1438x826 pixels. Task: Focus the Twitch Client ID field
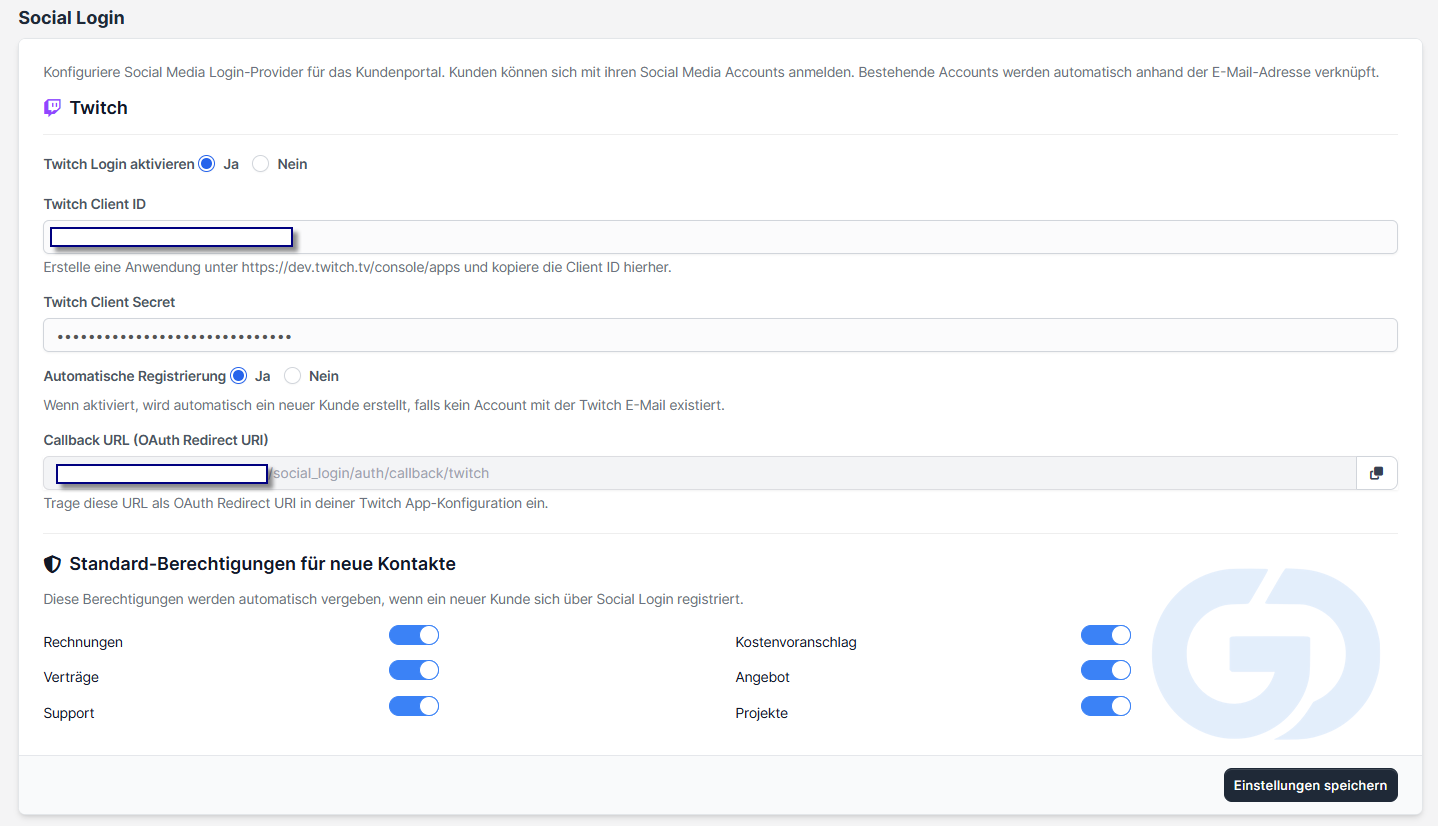[x=720, y=237]
